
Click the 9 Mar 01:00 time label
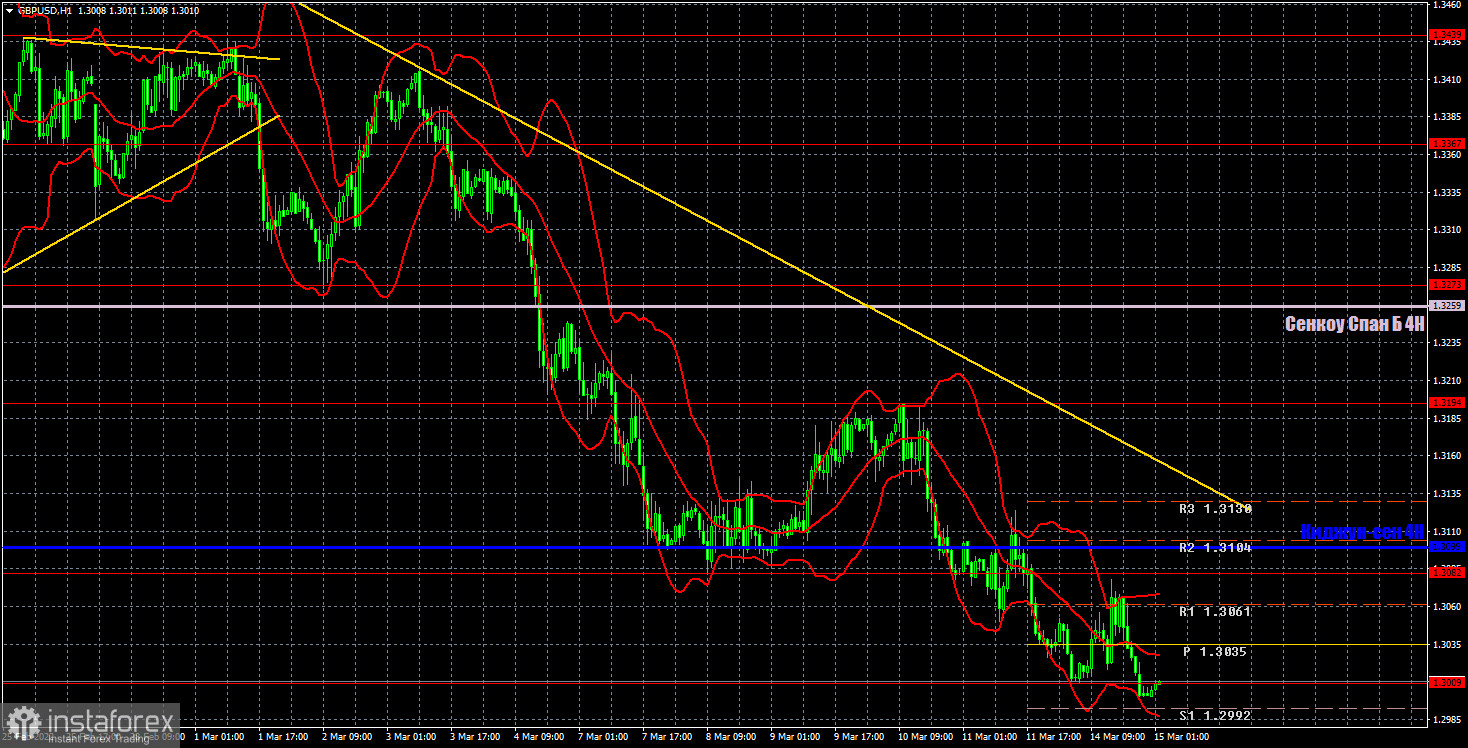click(x=796, y=737)
